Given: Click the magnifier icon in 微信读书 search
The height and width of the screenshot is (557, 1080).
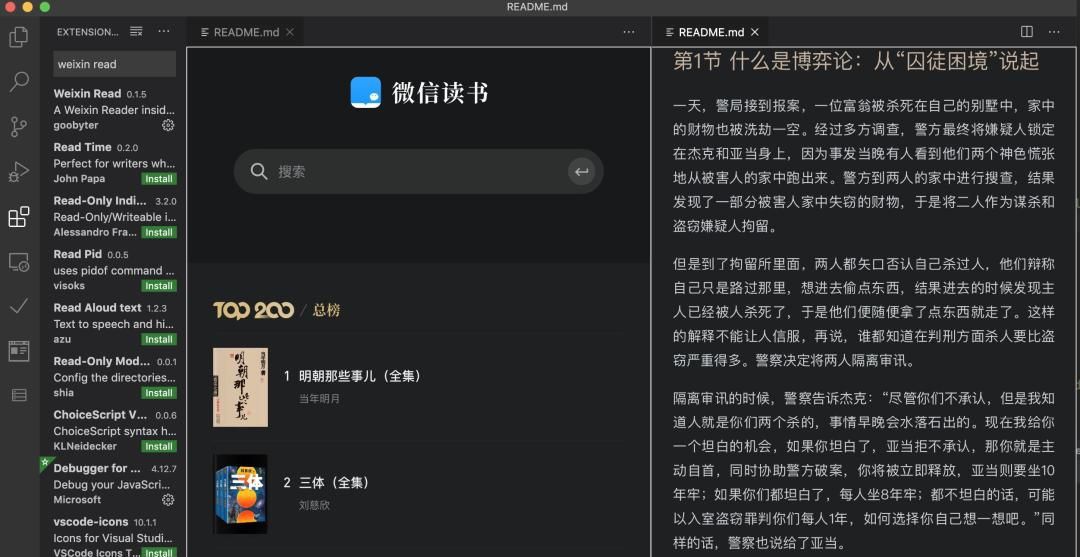Looking at the screenshot, I should tap(259, 171).
